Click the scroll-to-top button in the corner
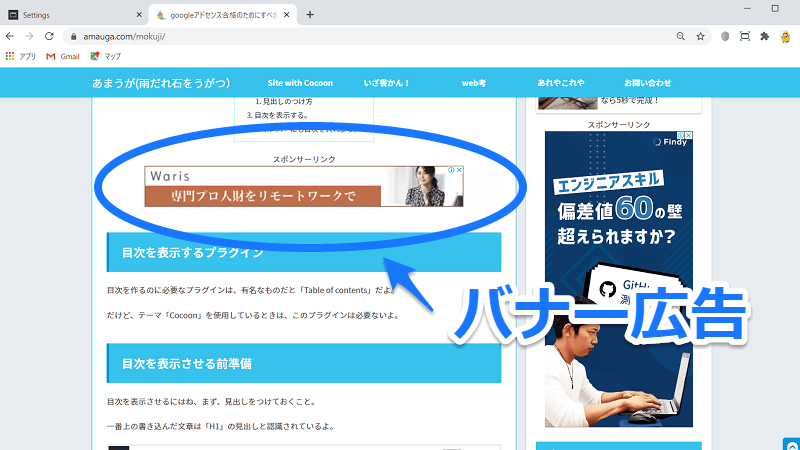Screen dimensions: 800x450 coord(790,442)
